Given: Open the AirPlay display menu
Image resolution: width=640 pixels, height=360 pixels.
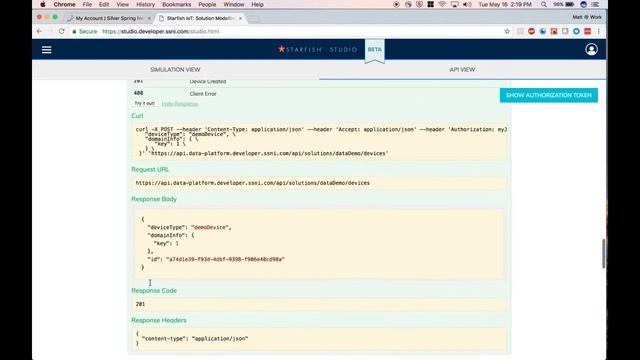Looking at the screenshot, I should (x=454, y=4).
